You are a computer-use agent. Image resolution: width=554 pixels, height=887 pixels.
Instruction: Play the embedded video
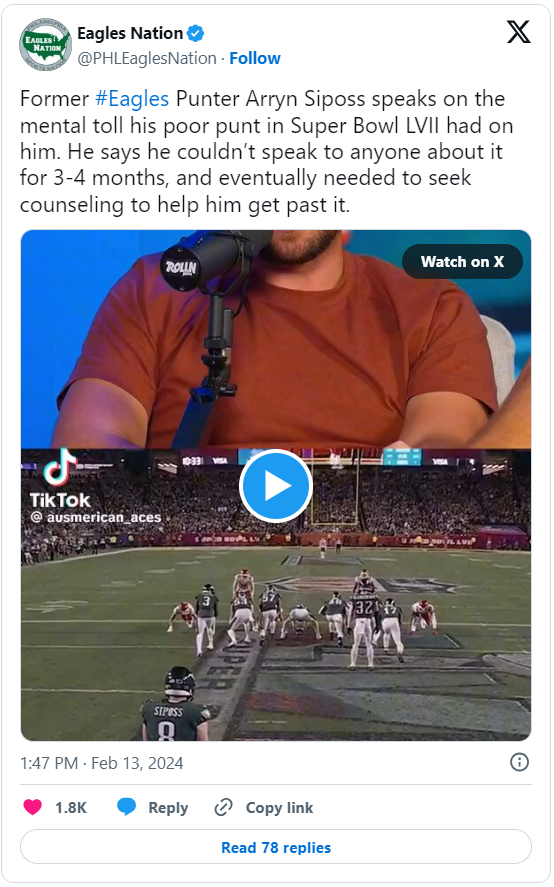coord(276,485)
